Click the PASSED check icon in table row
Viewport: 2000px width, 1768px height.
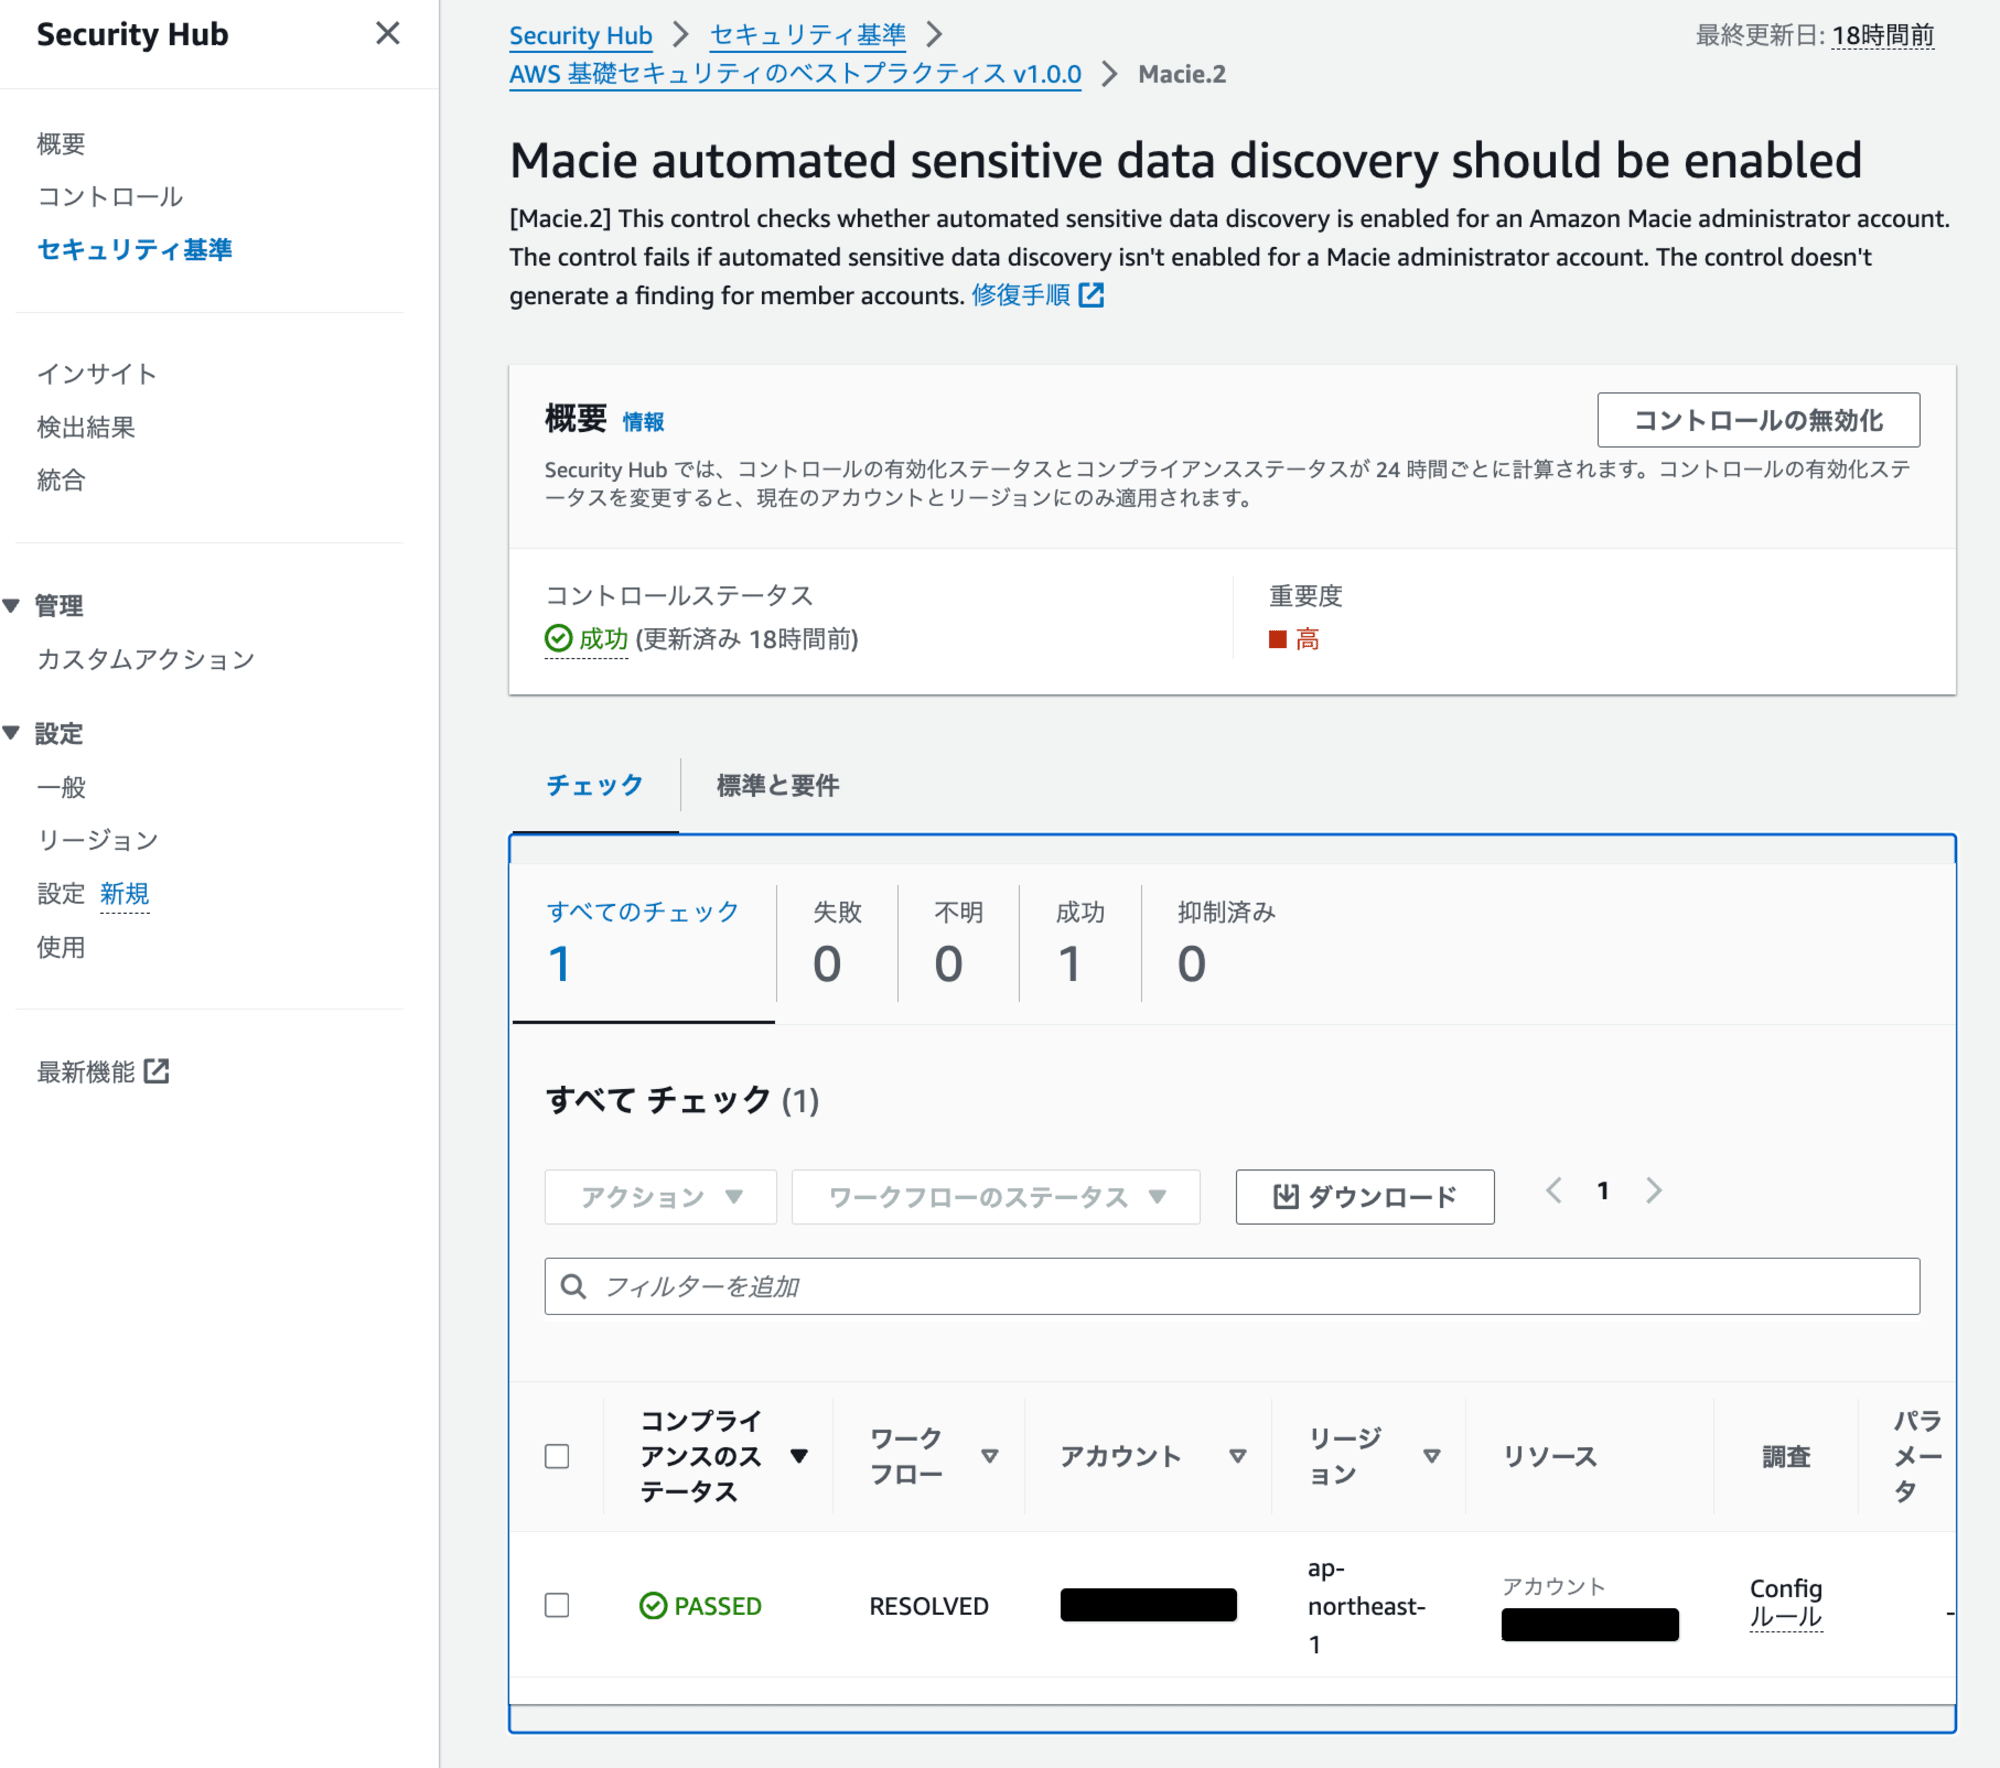coord(653,1606)
